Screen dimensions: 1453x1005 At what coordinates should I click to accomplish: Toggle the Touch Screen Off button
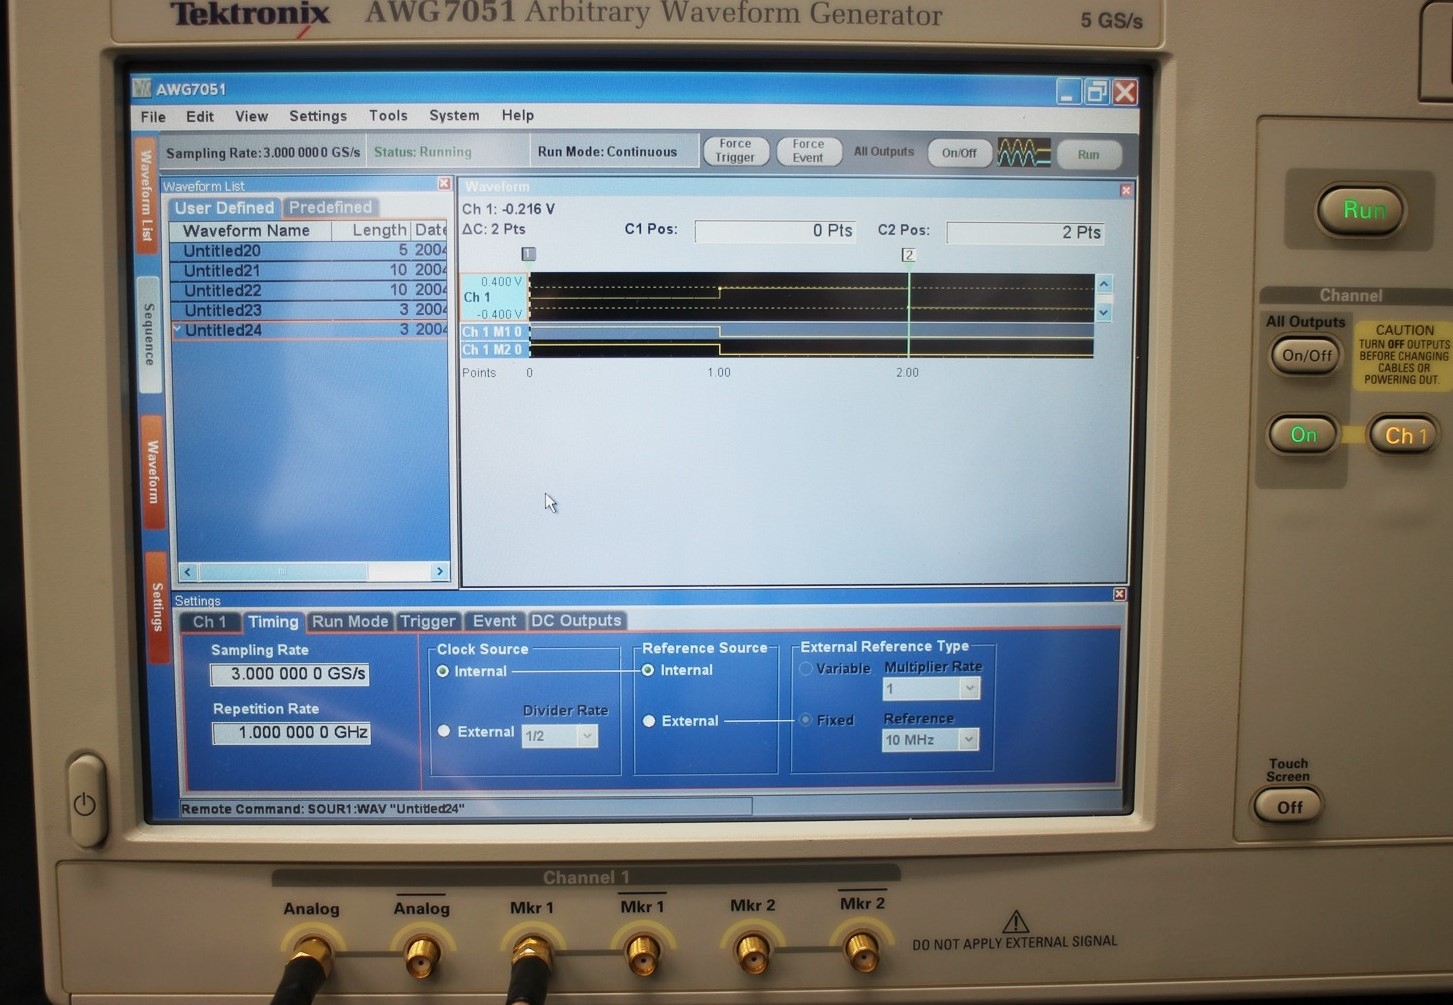(1288, 807)
